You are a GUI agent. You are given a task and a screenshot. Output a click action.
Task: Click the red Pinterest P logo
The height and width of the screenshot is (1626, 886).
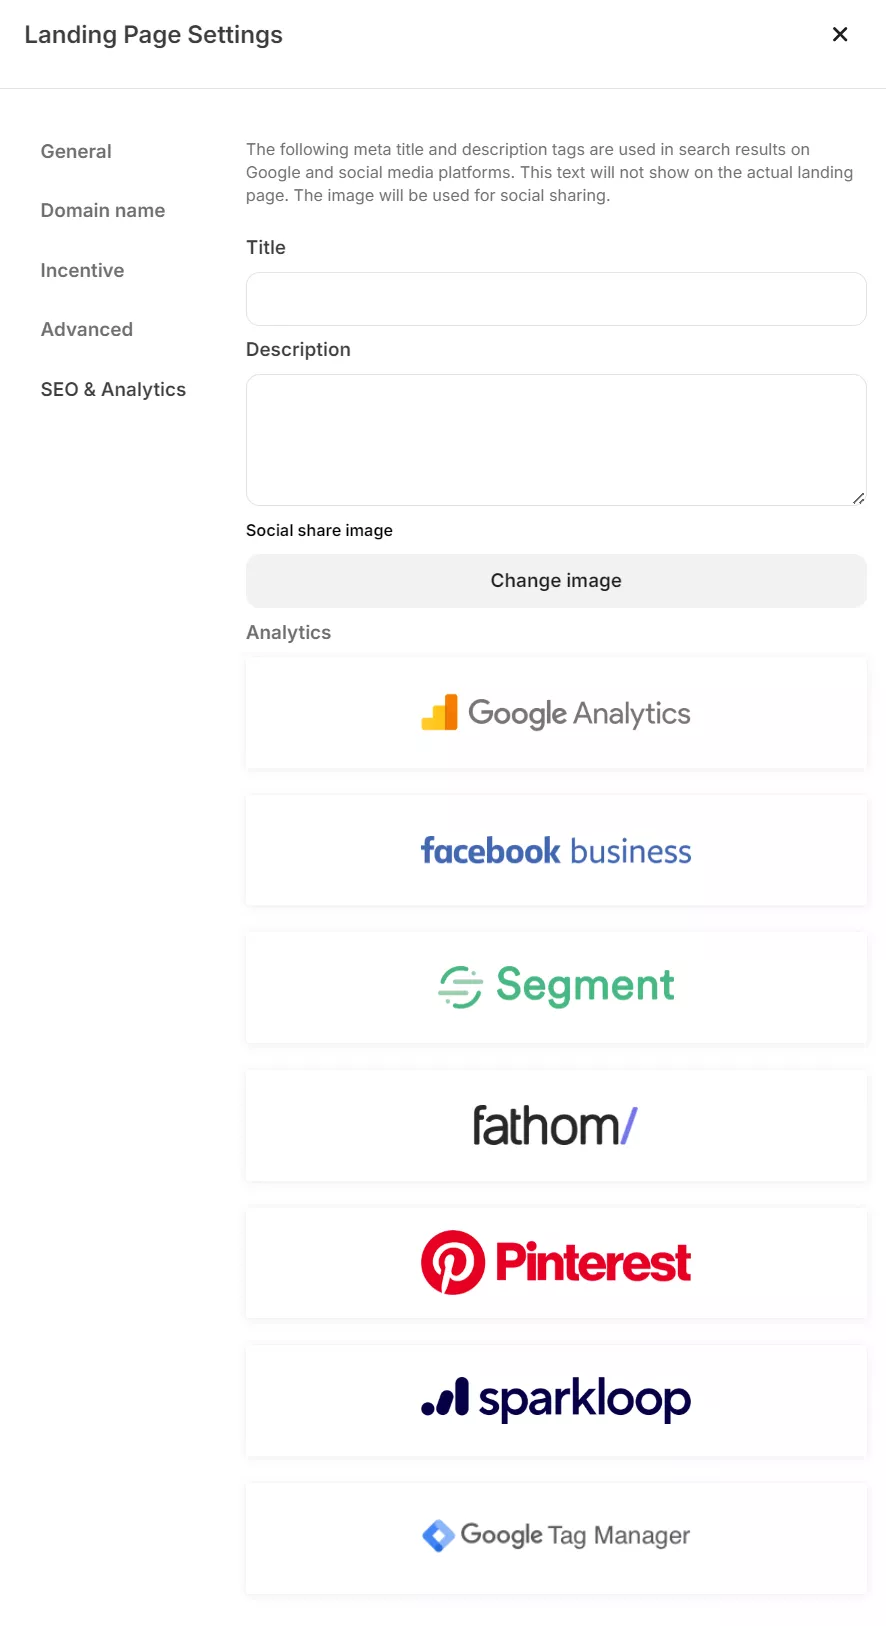[453, 1262]
